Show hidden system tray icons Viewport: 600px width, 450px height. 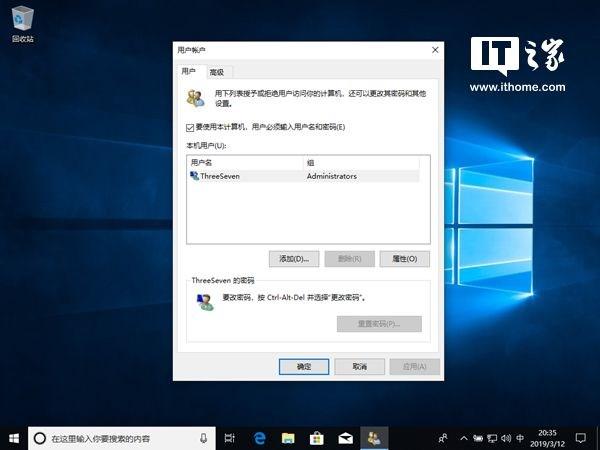[x=464, y=438]
